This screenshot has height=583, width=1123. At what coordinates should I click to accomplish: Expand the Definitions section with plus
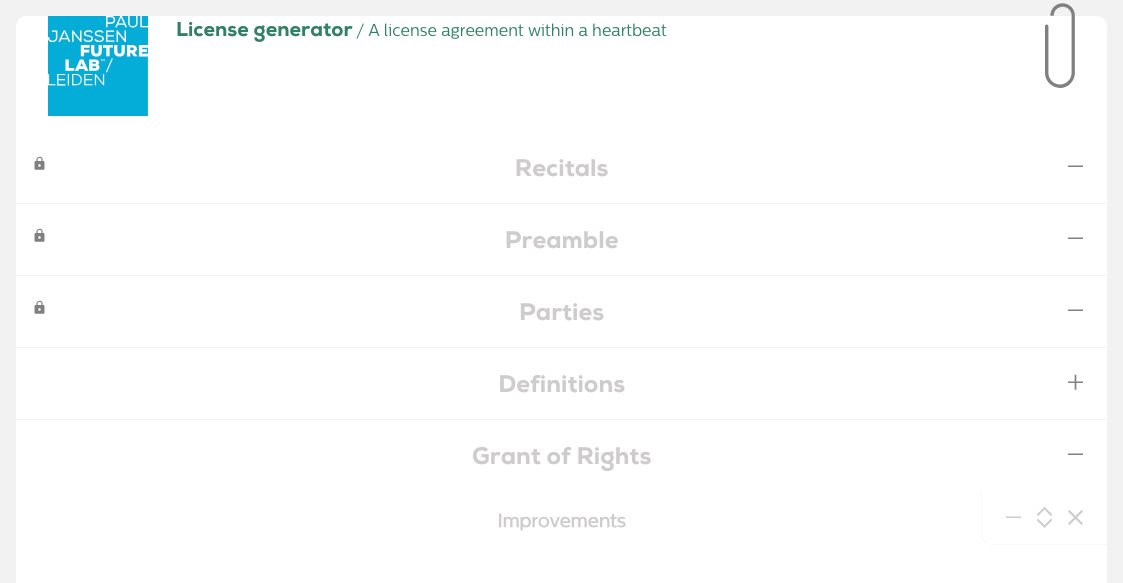[x=1075, y=382]
